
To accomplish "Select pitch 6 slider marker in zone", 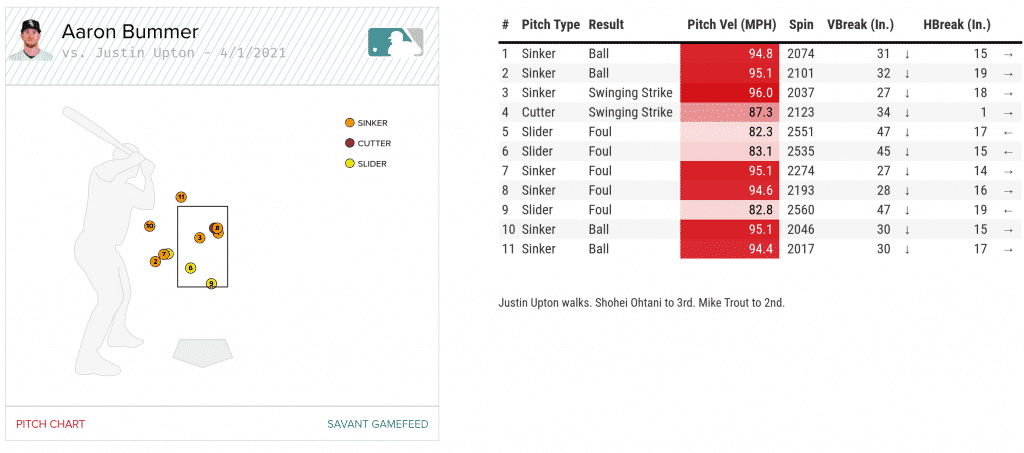I will (x=190, y=267).
